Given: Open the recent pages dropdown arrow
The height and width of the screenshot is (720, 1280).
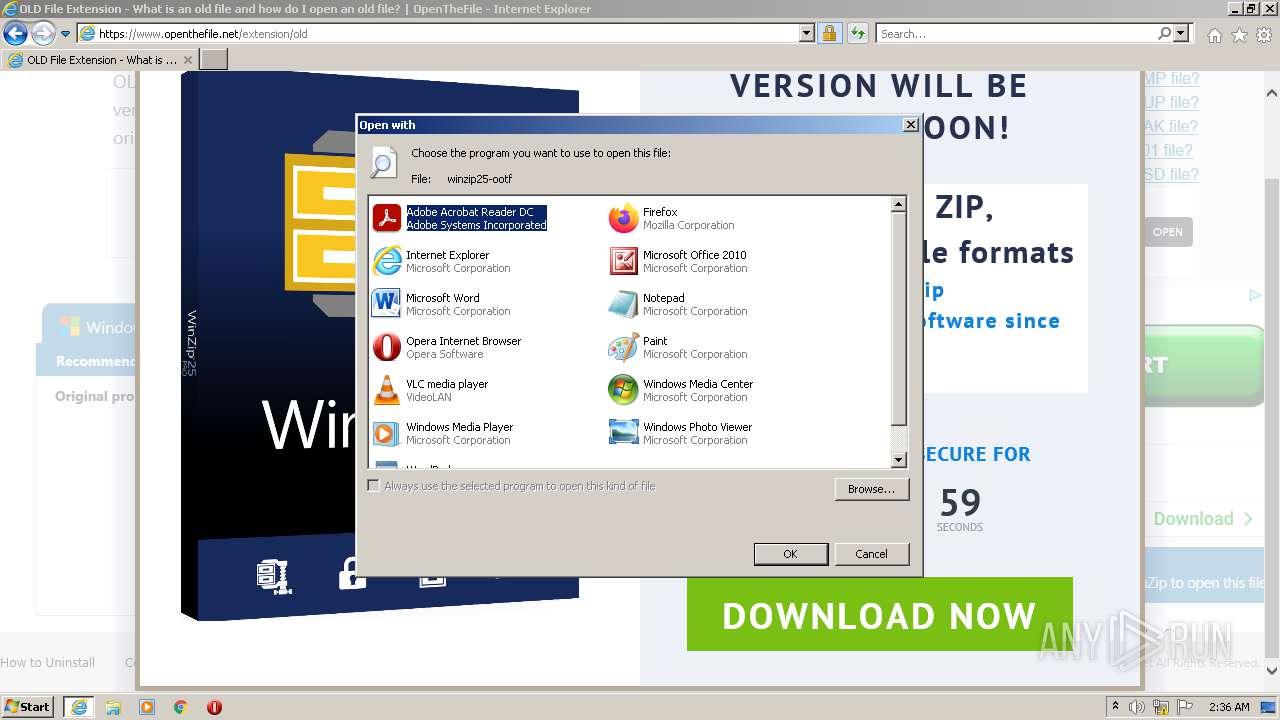Looking at the screenshot, I should point(65,34).
